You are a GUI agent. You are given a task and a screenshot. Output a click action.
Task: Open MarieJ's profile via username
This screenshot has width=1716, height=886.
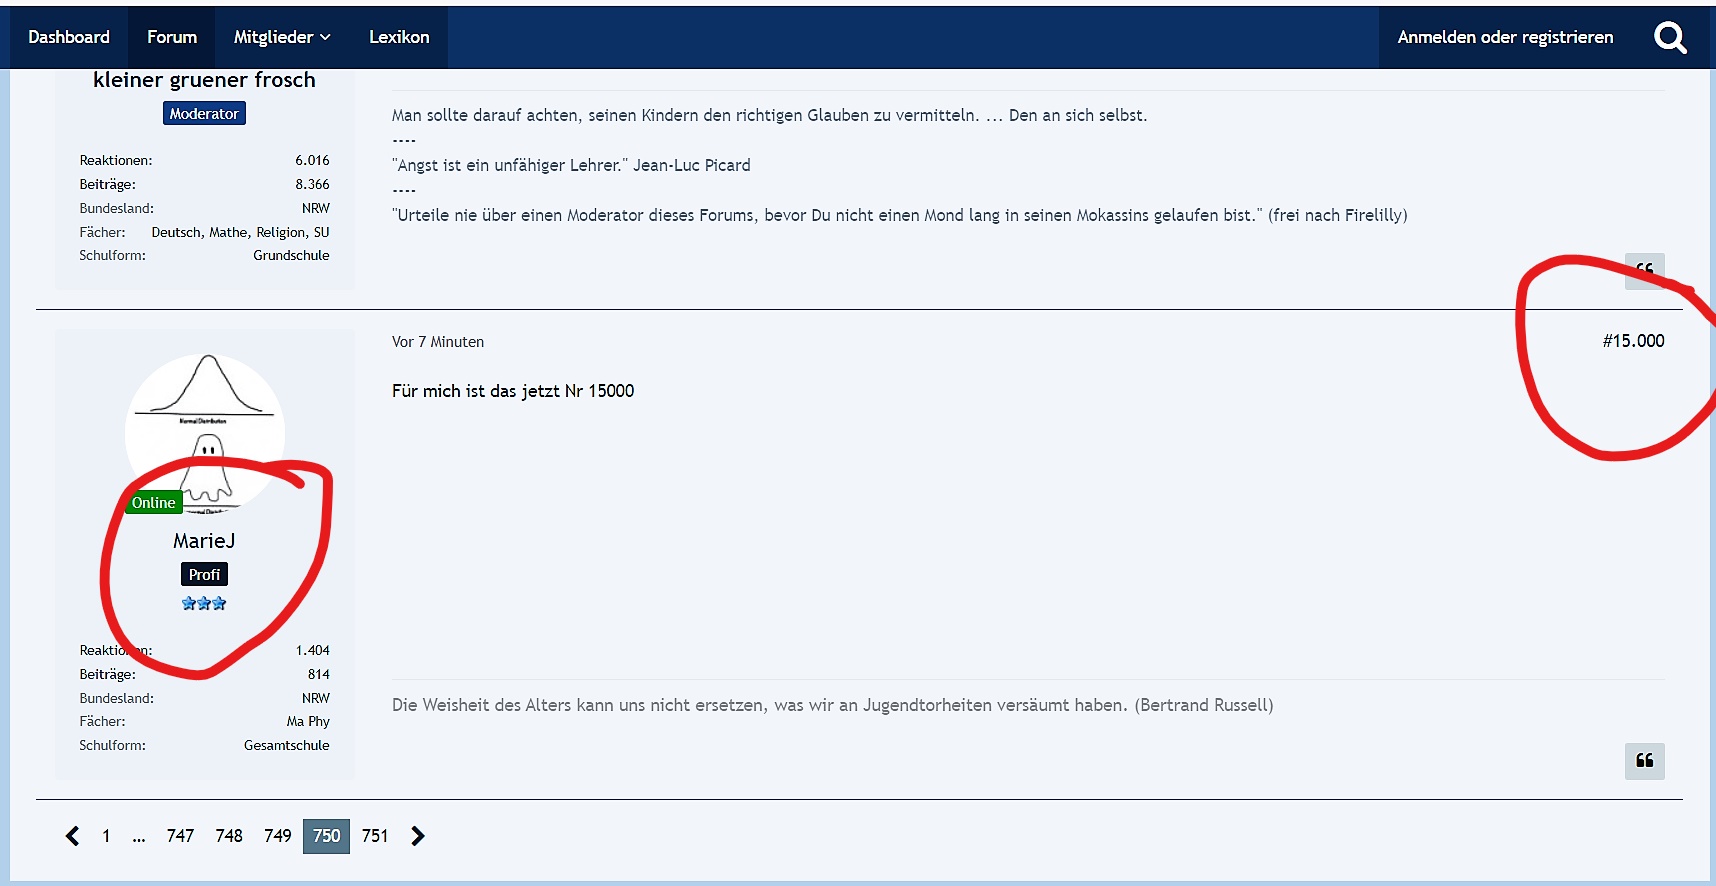coord(204,541)
